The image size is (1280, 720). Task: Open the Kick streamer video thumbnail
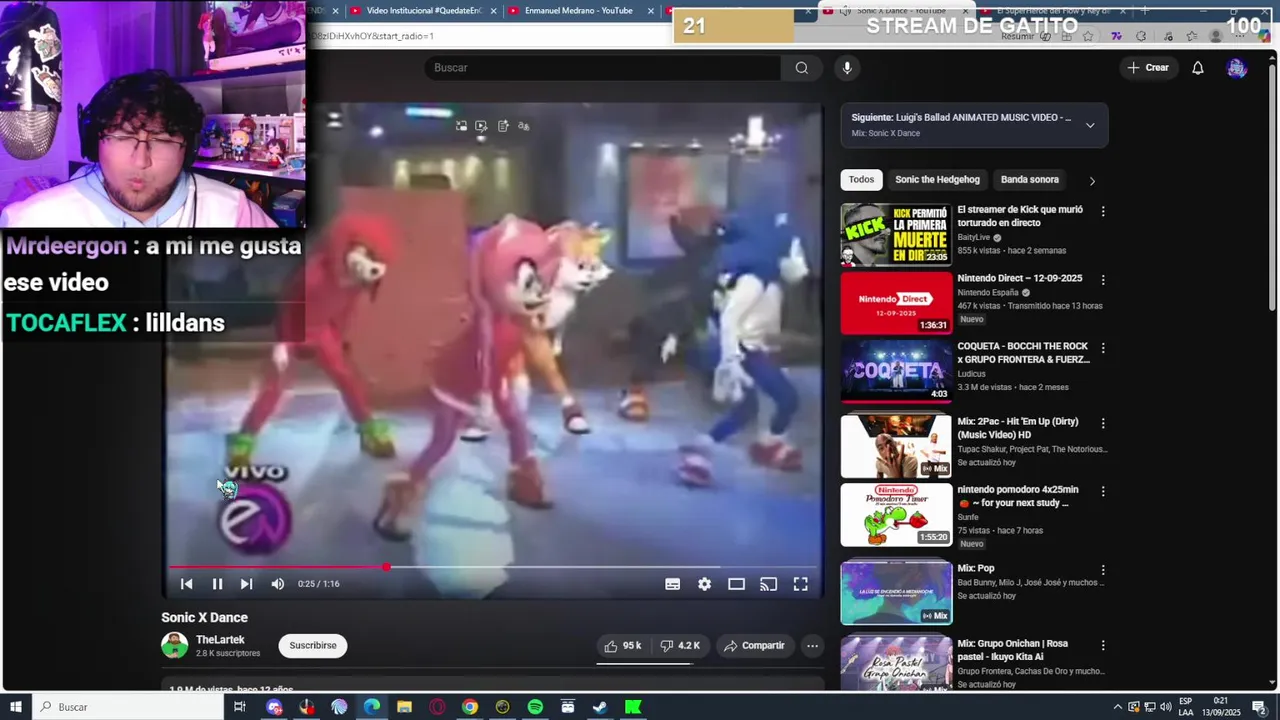(x=896, y=235)
